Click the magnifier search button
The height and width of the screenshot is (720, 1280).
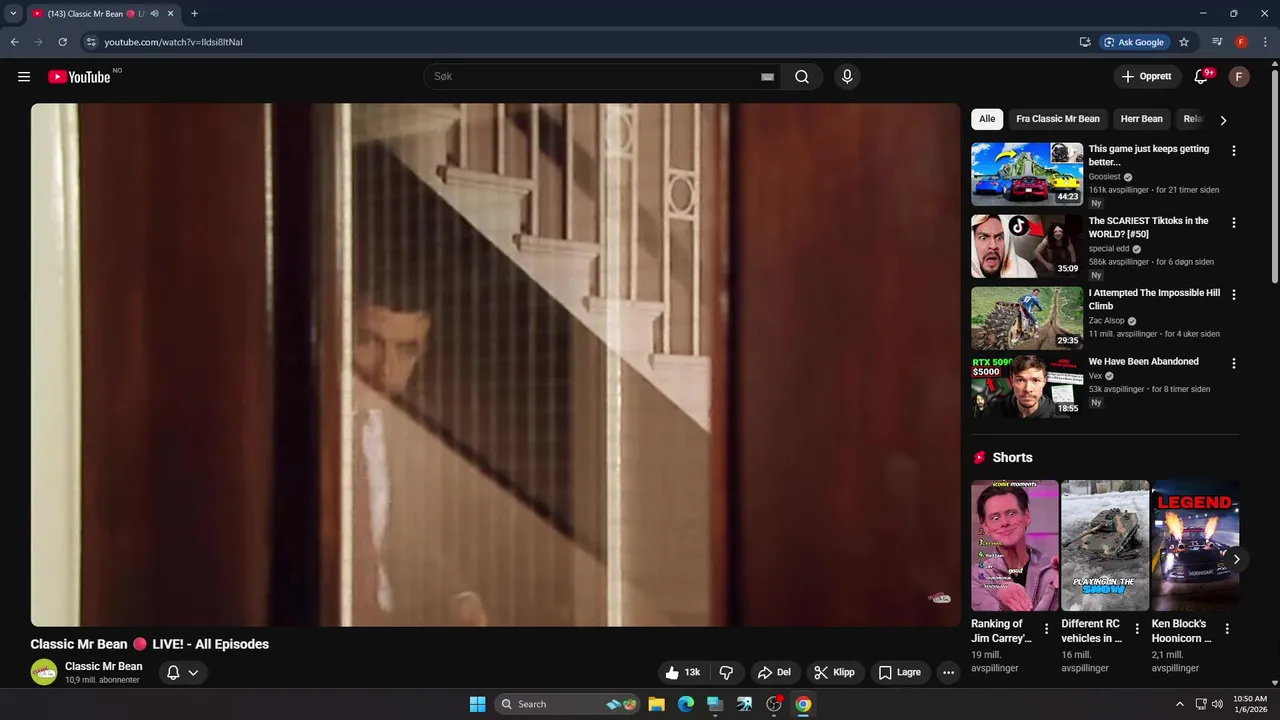click(802, 77)
